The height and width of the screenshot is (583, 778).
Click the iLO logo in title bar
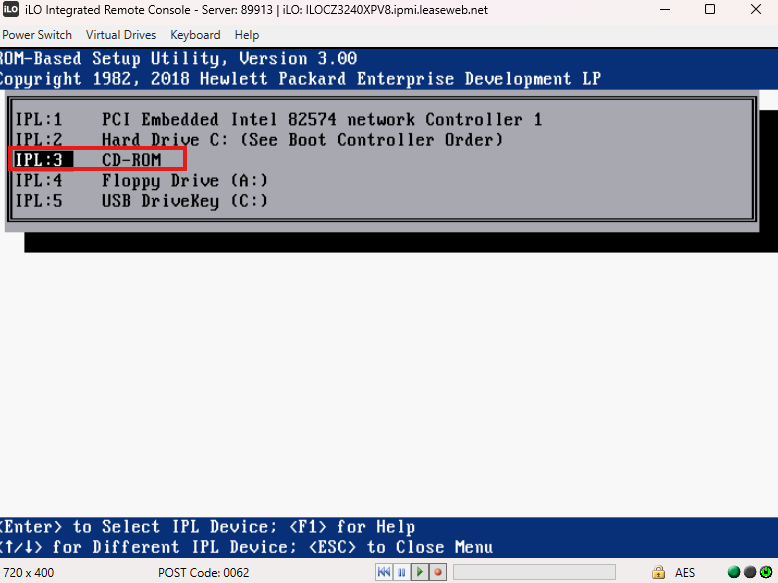pyautogui.click(x=10, y=9)
